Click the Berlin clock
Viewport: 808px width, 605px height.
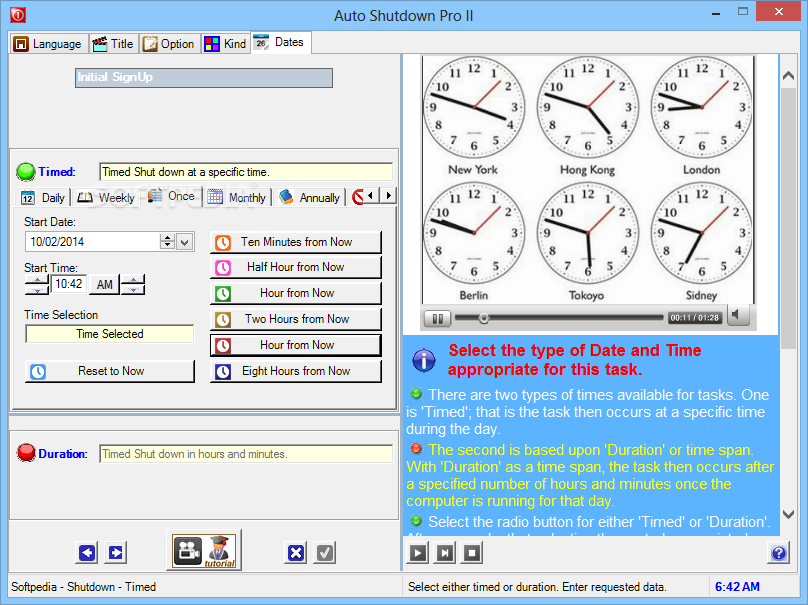pos(474,233)
